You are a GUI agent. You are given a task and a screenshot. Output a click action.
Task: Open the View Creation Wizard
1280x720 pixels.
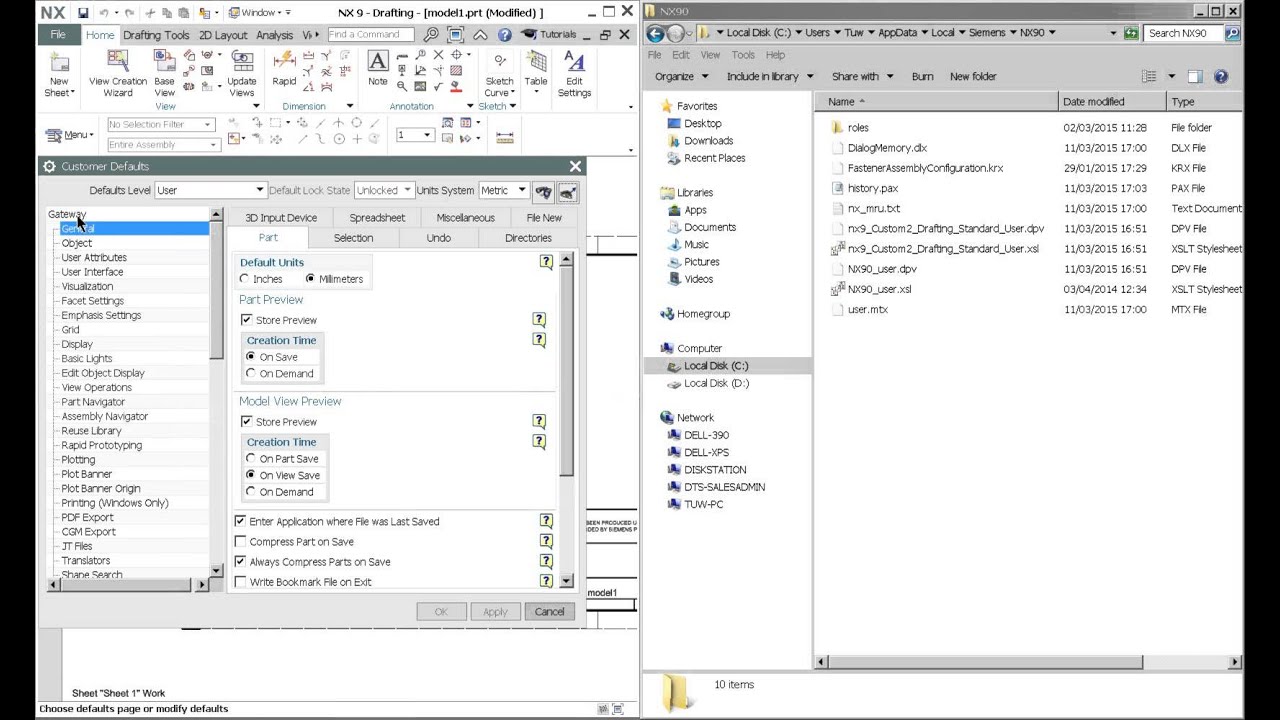118,74
